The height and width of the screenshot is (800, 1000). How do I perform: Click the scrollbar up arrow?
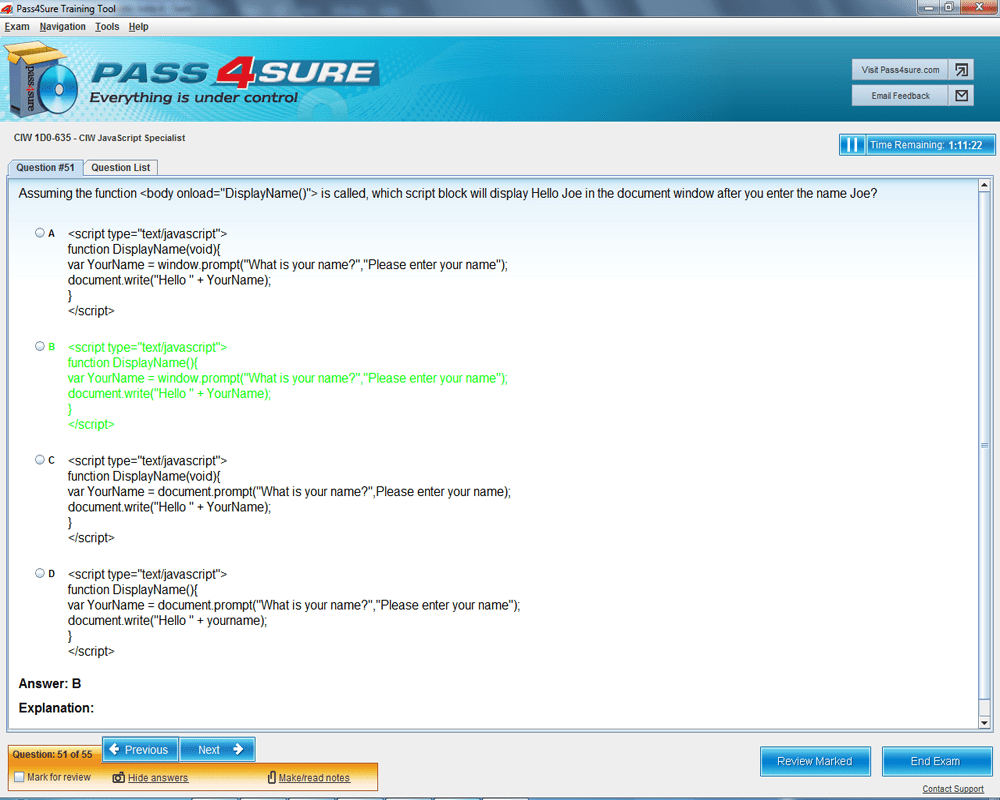(x=984, y=185)
